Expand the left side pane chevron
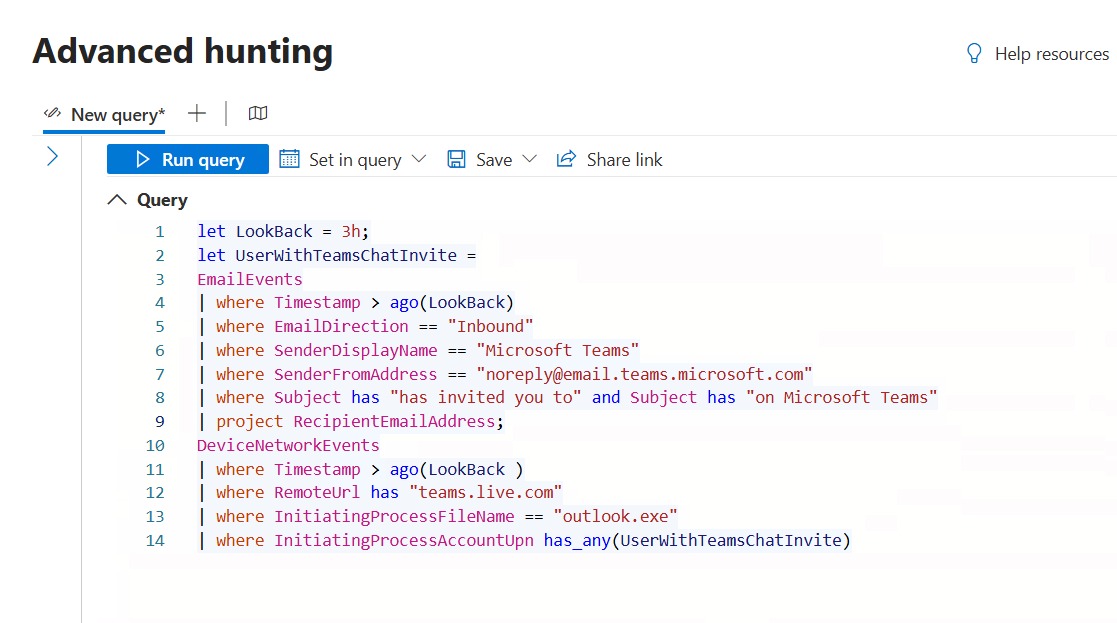The height and width of the screenshot is (623, 1117). (x=52, y=157)
